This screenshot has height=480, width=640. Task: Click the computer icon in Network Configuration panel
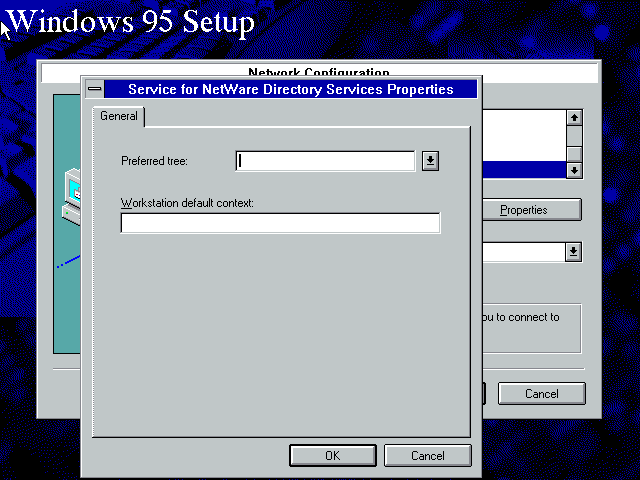pyautogui.click(x=72, y=197)
